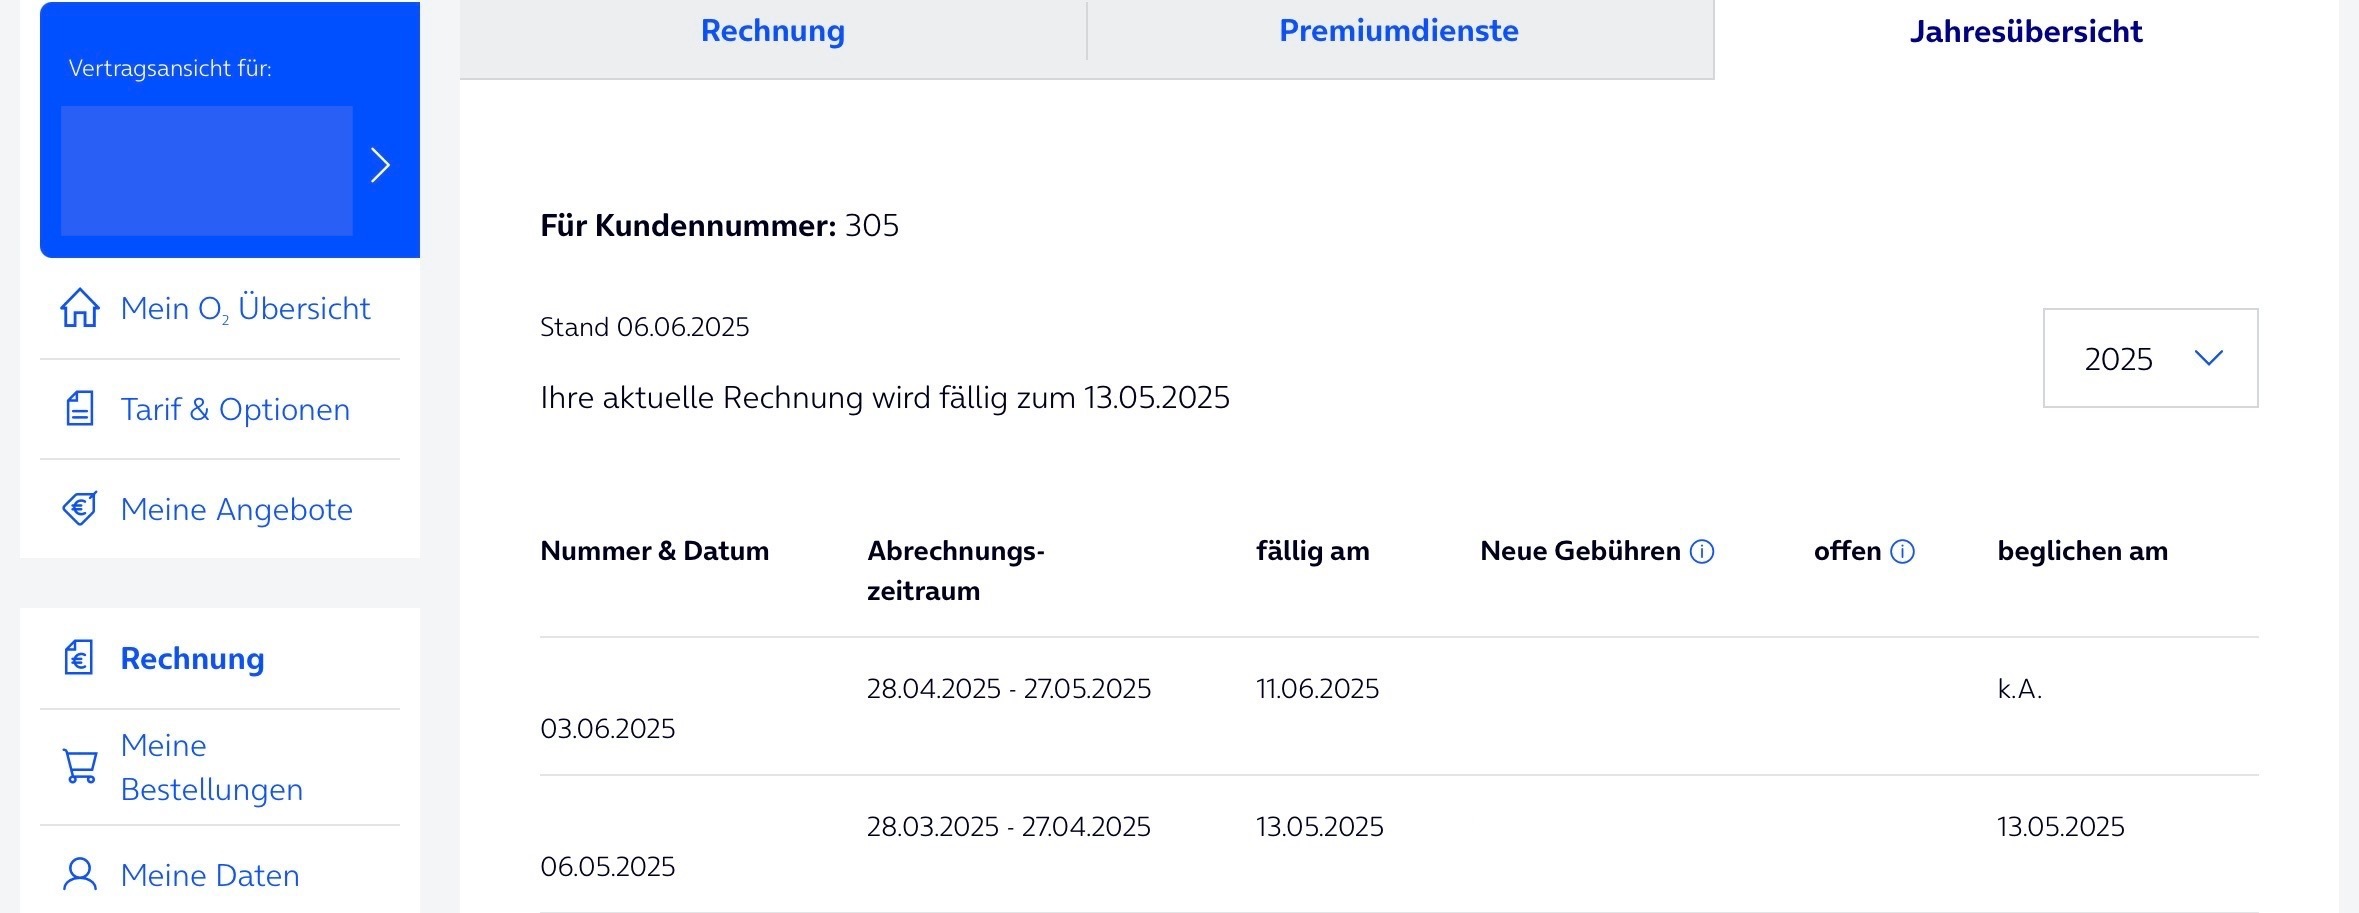Screen dimensions: 2359x913
Task: Open Meine Angebote in sidebar
Action: (236, 509)
